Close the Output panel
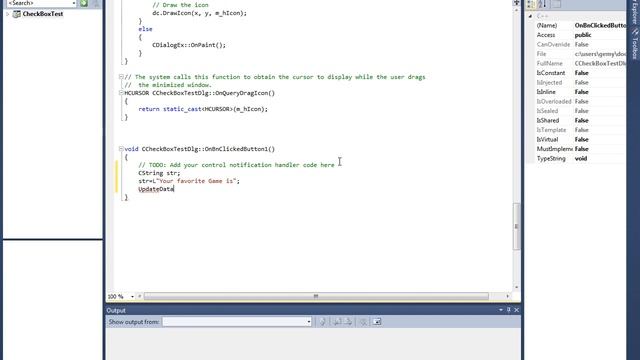 pos(516,310)
